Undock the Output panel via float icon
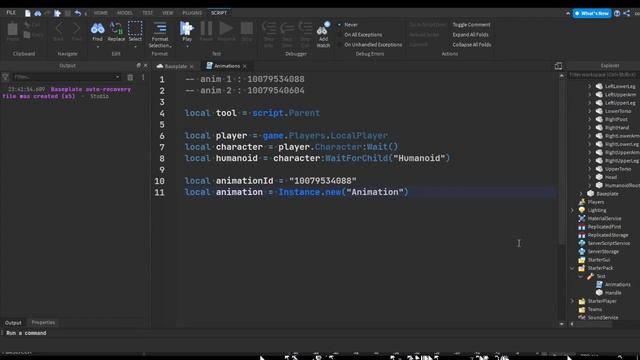Viewport: 640px width, 360px height. pos(138,65)
